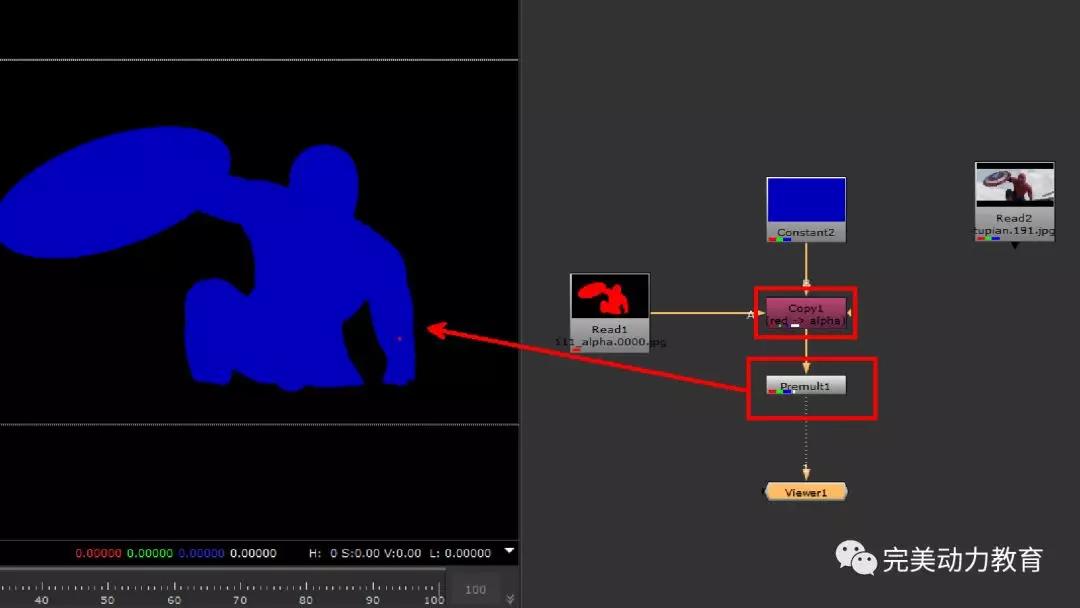This screenshot has height=608, width=1080.
Task: Click frame 70 on the timeline ruler
Action: [240, 600]
